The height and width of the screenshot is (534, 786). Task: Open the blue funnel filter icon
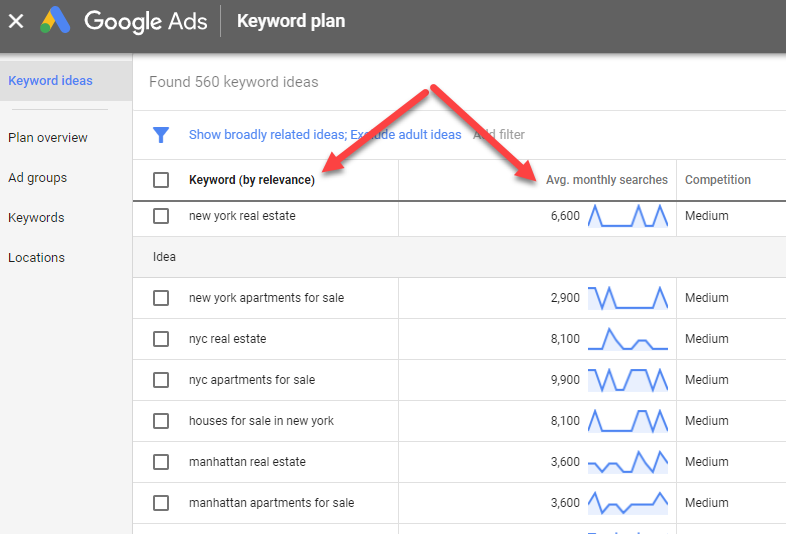160,135
